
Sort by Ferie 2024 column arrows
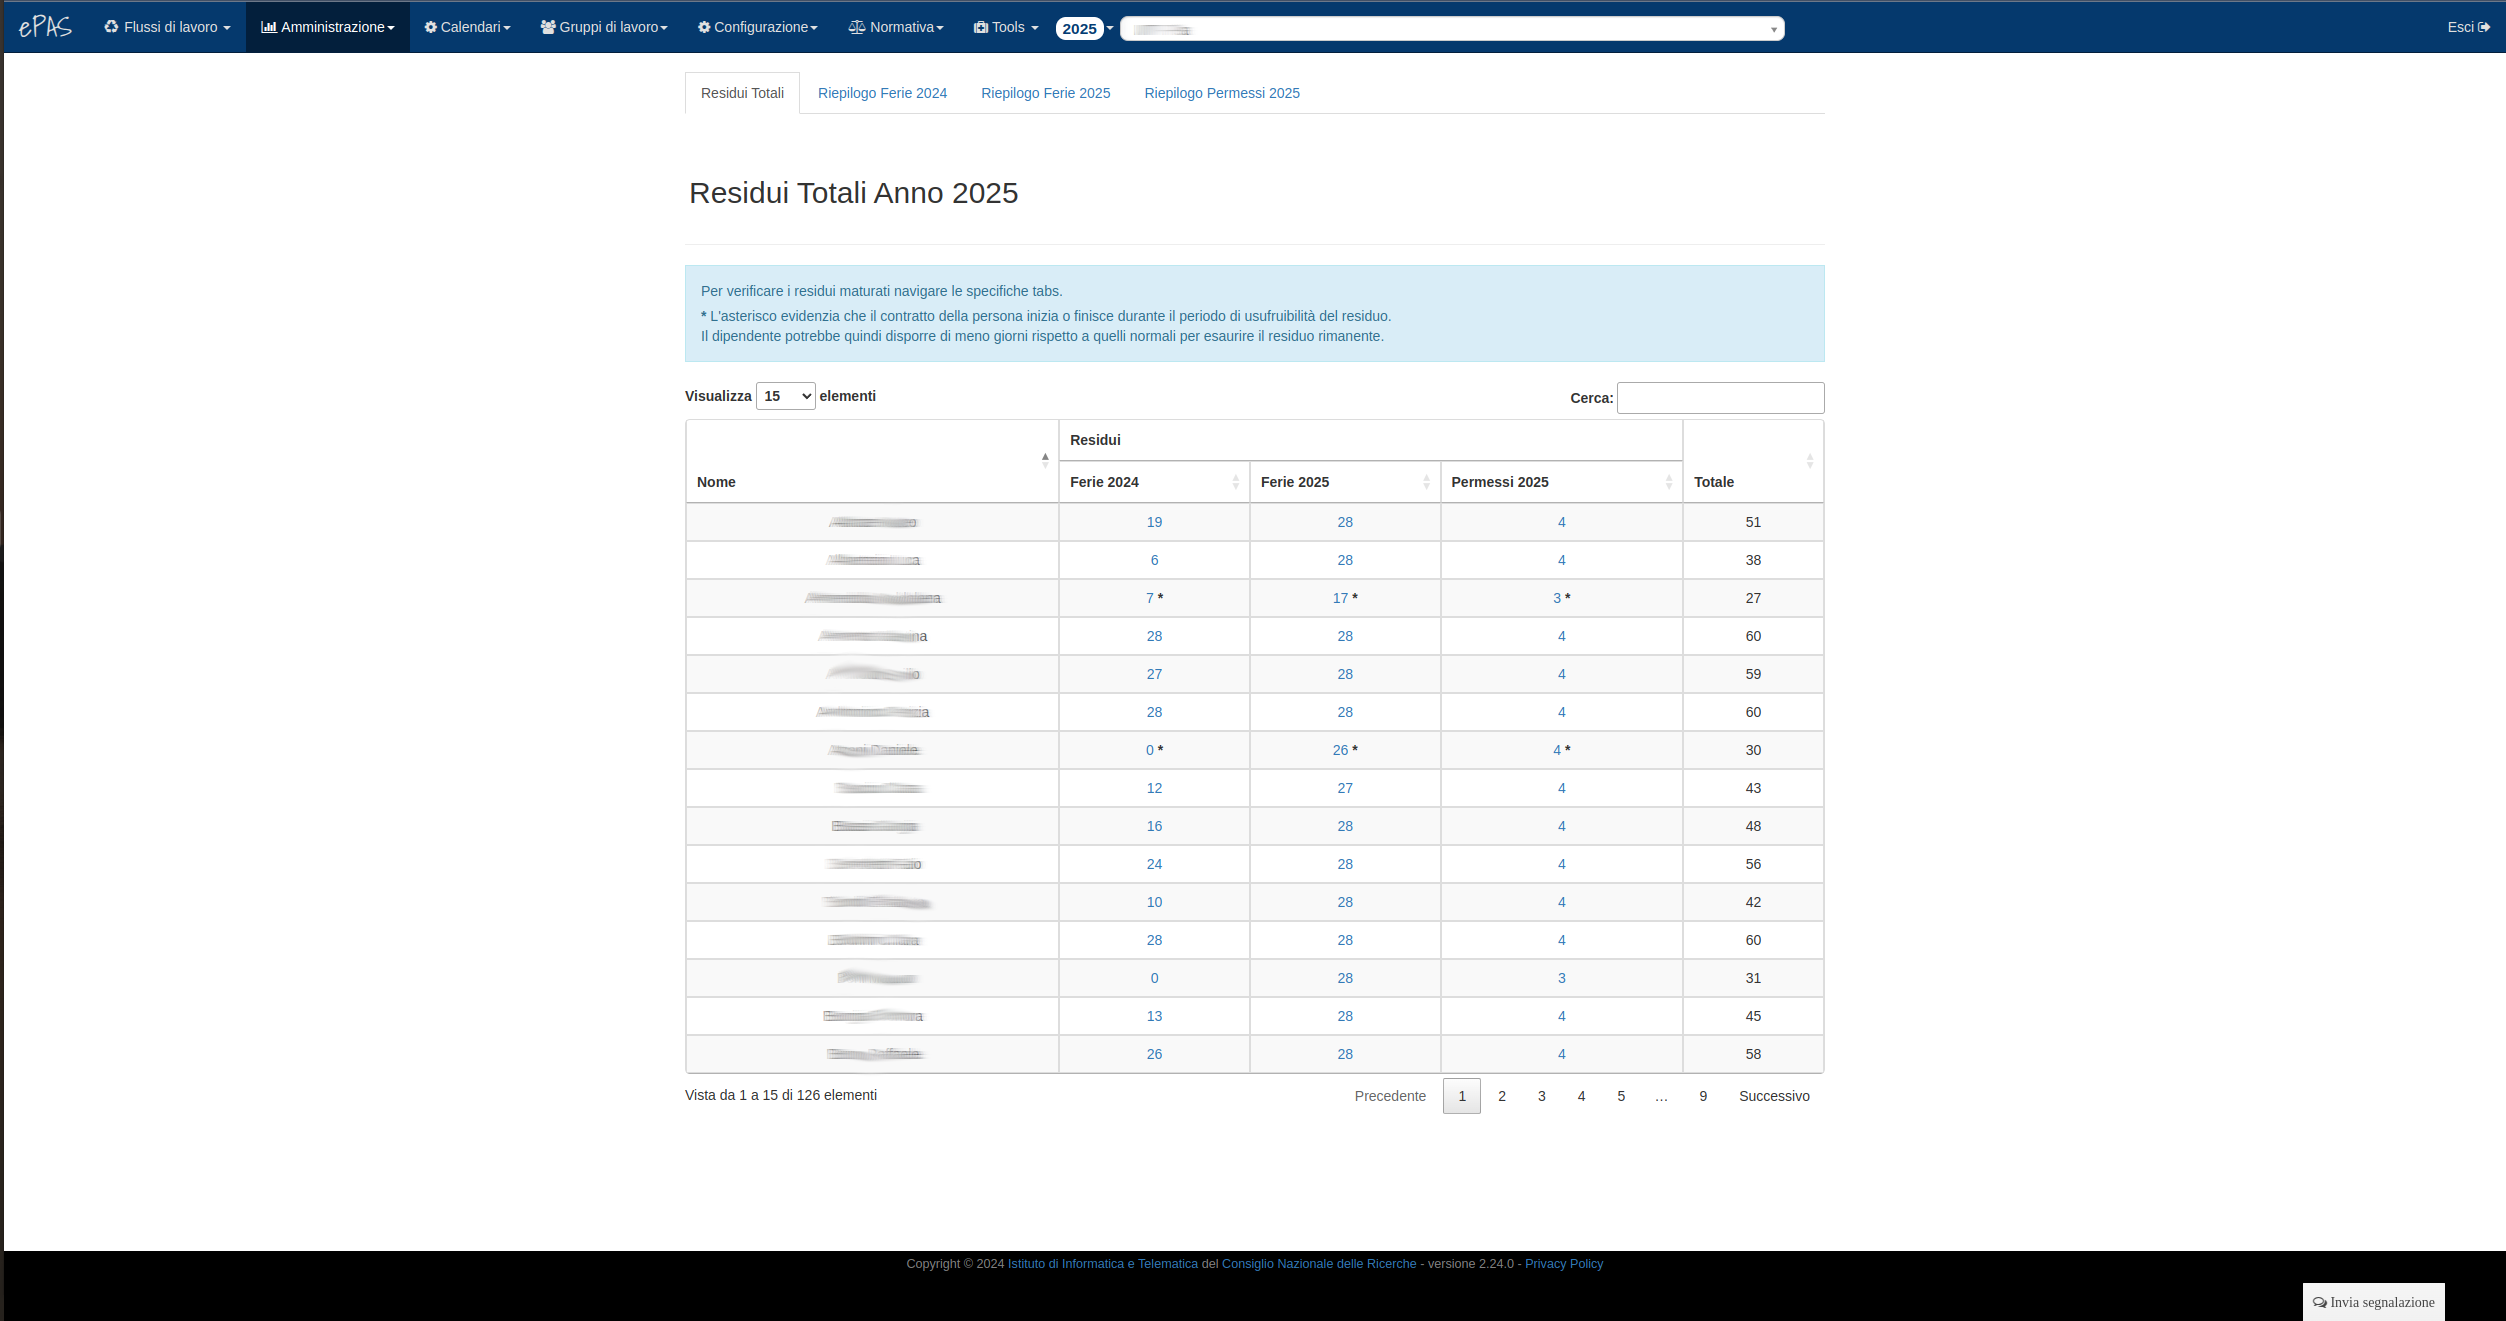(1236, 482)
